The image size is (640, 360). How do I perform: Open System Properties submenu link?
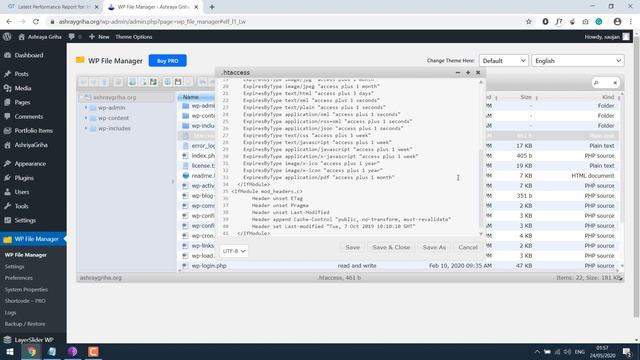(26, 289)
